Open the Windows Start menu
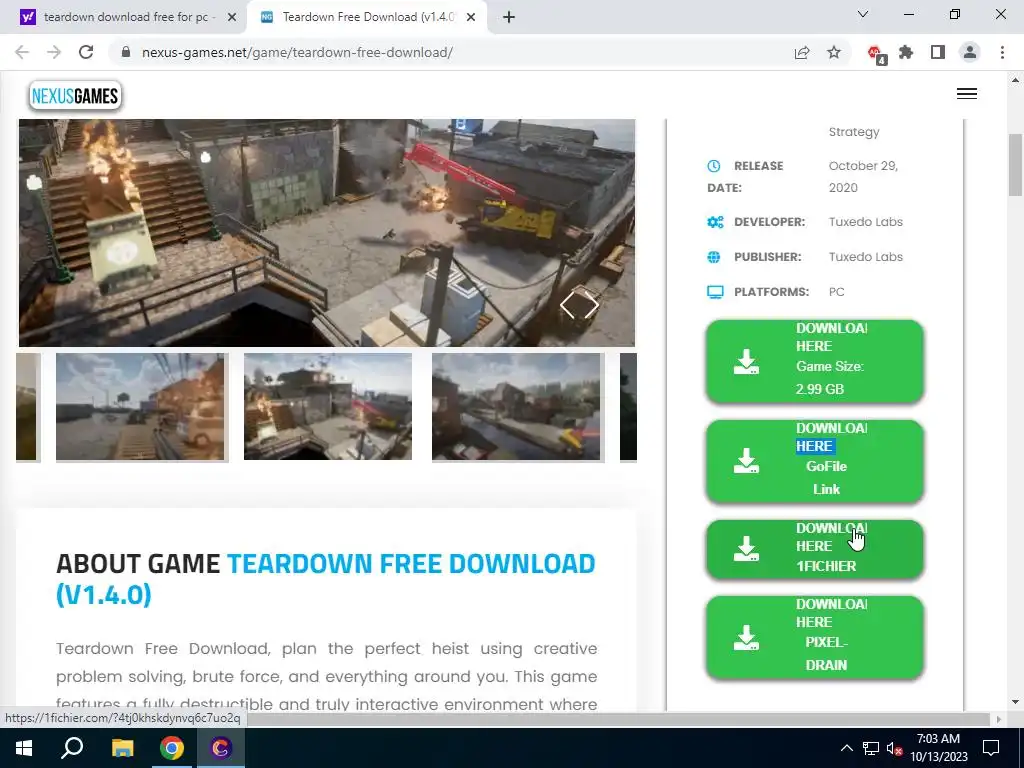 (x=24, y=748)
